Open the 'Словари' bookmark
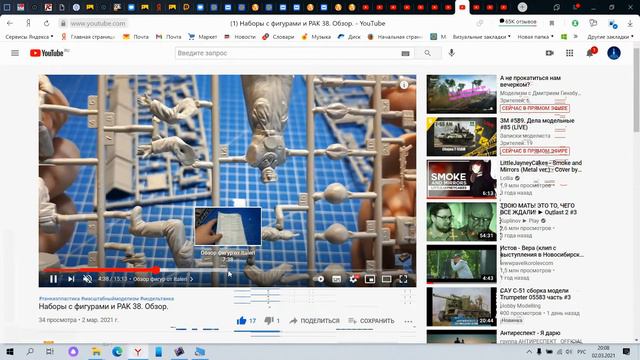This screenshot has height=360, width=640. (x=278, y=37)
